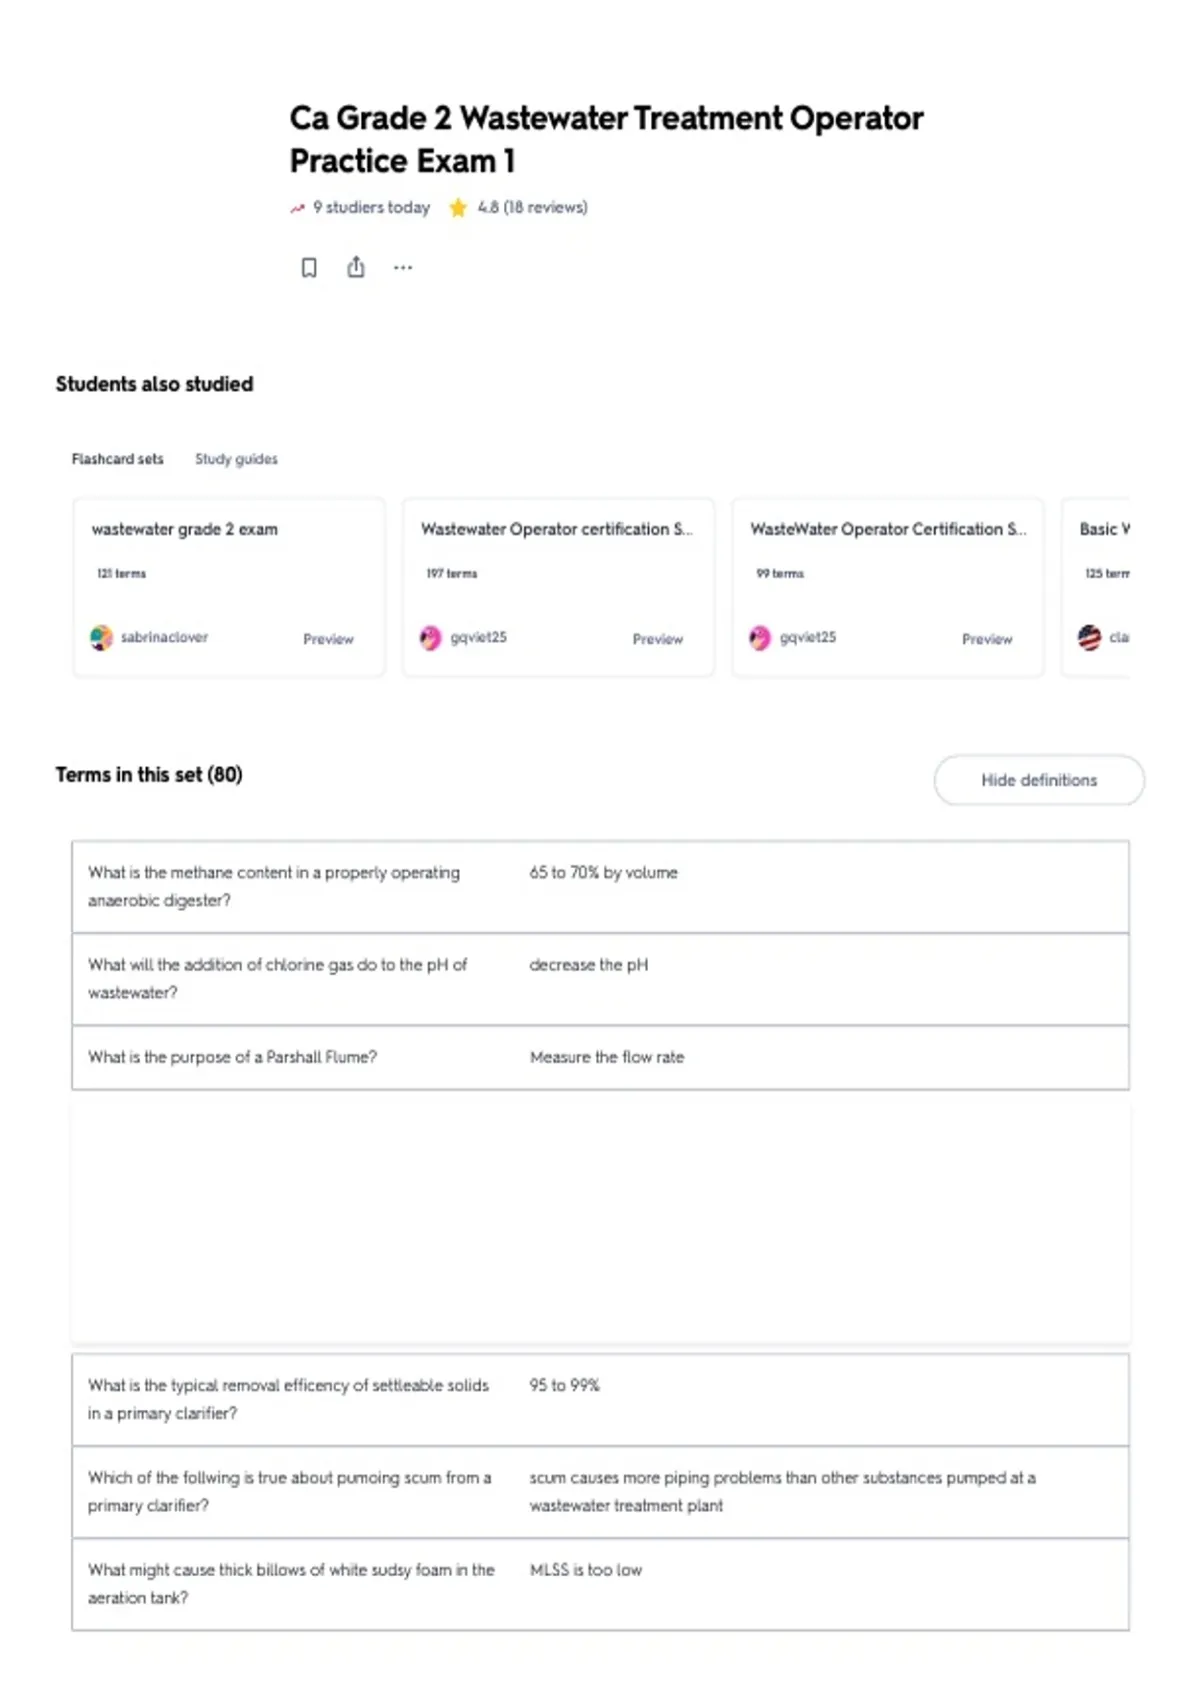Click the share icon below title
1200x1700 pixels.
pyautogui.click(x=356, y=267)
